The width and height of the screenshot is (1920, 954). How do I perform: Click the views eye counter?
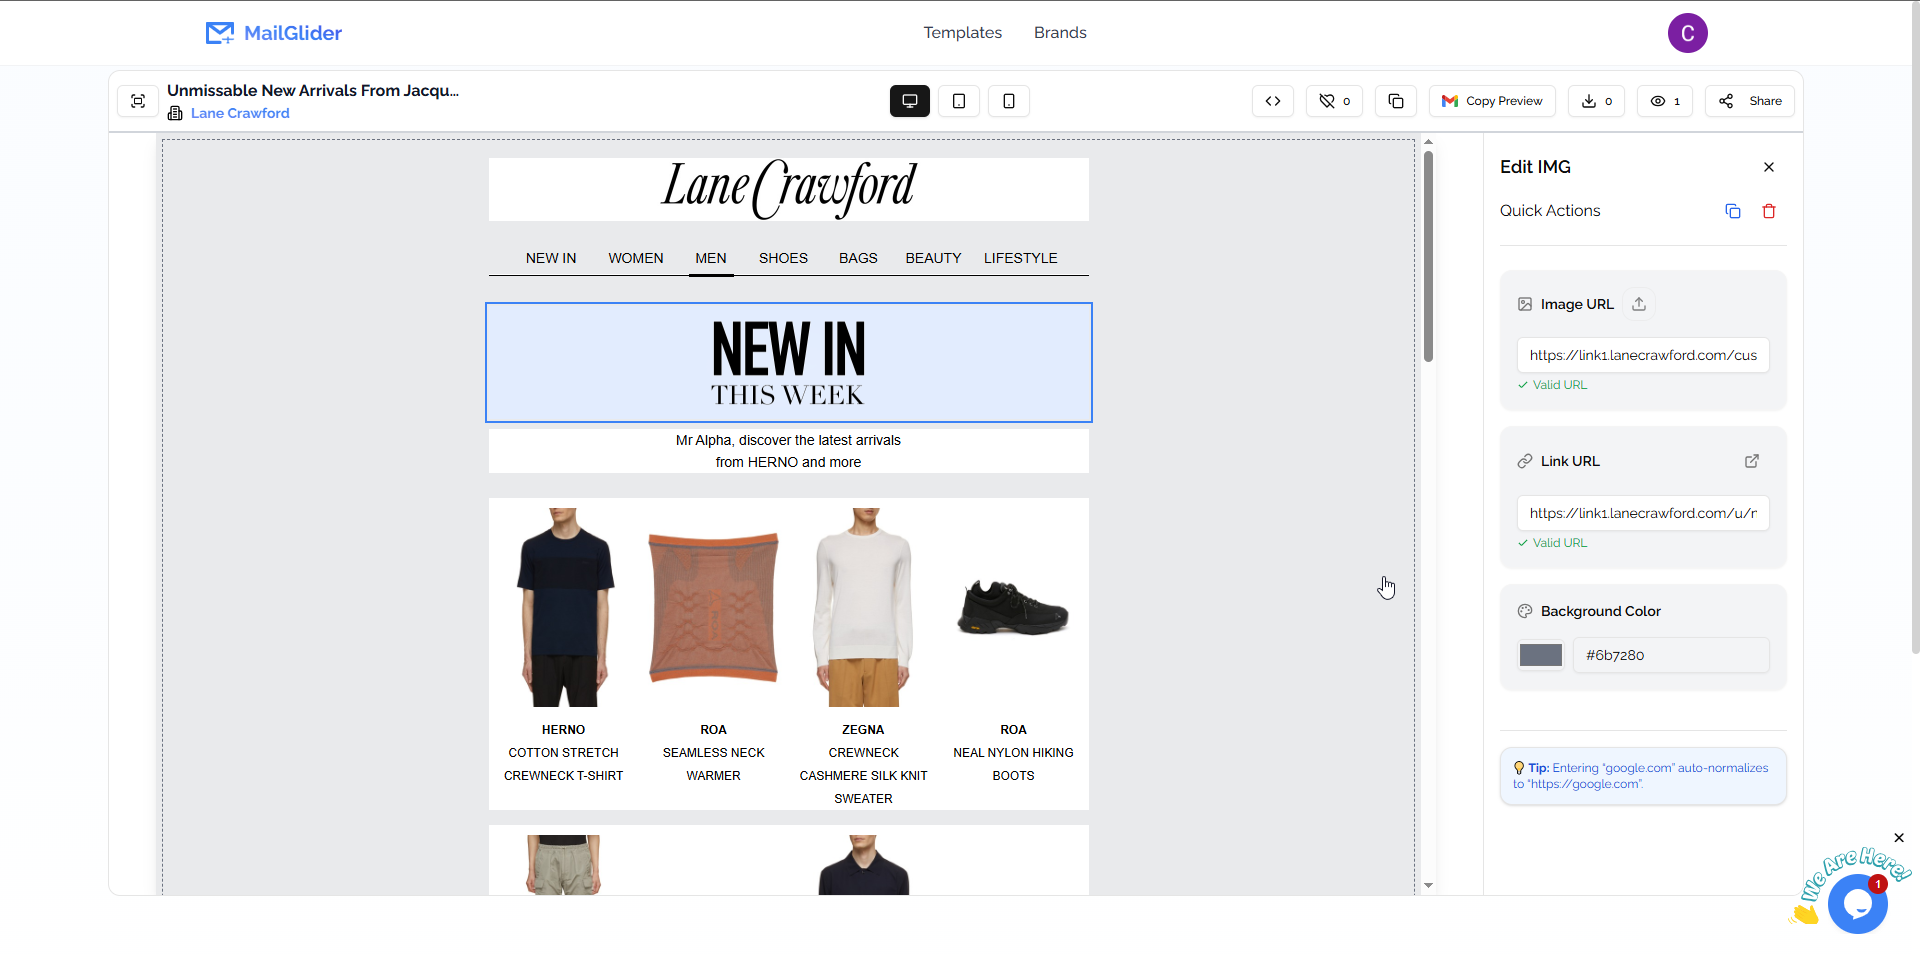(x=1665, y=101)
